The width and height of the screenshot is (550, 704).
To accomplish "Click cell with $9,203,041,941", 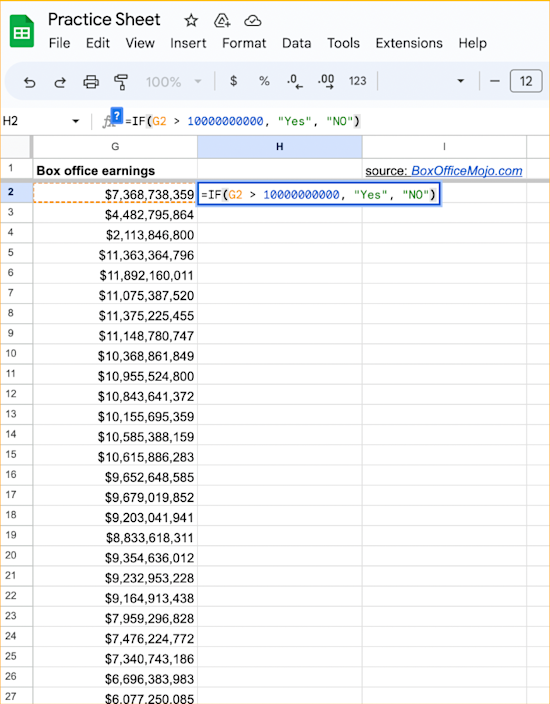I will [115, 516].
